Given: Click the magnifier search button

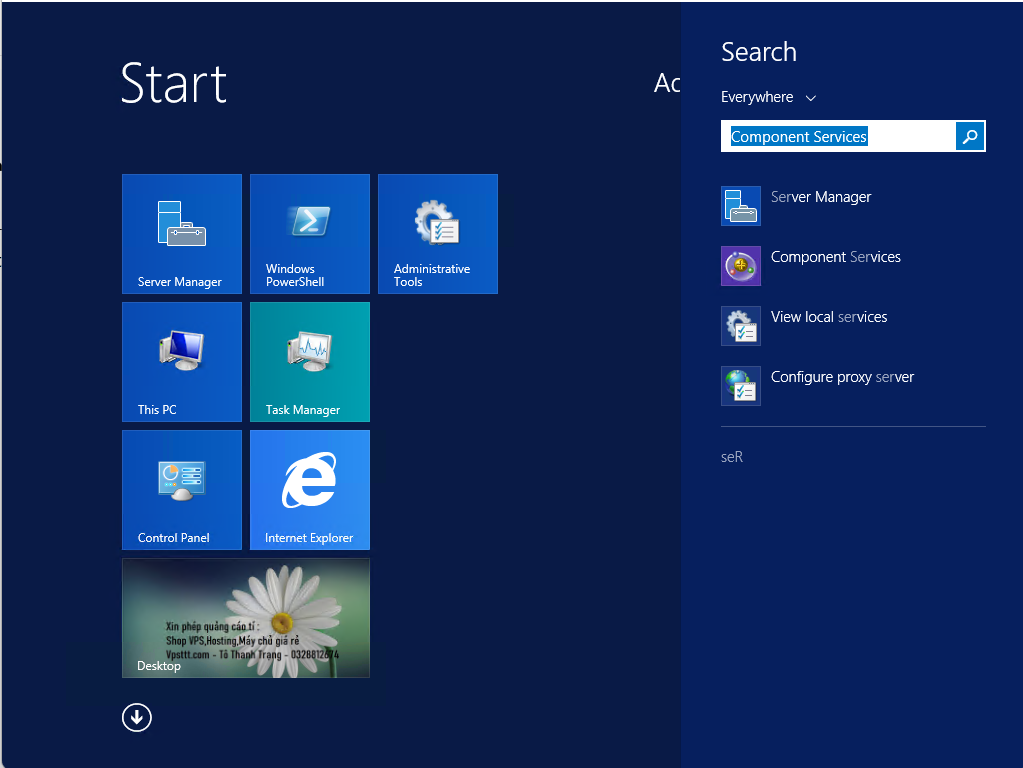Looking at the screenshot, I should point(970,136).
